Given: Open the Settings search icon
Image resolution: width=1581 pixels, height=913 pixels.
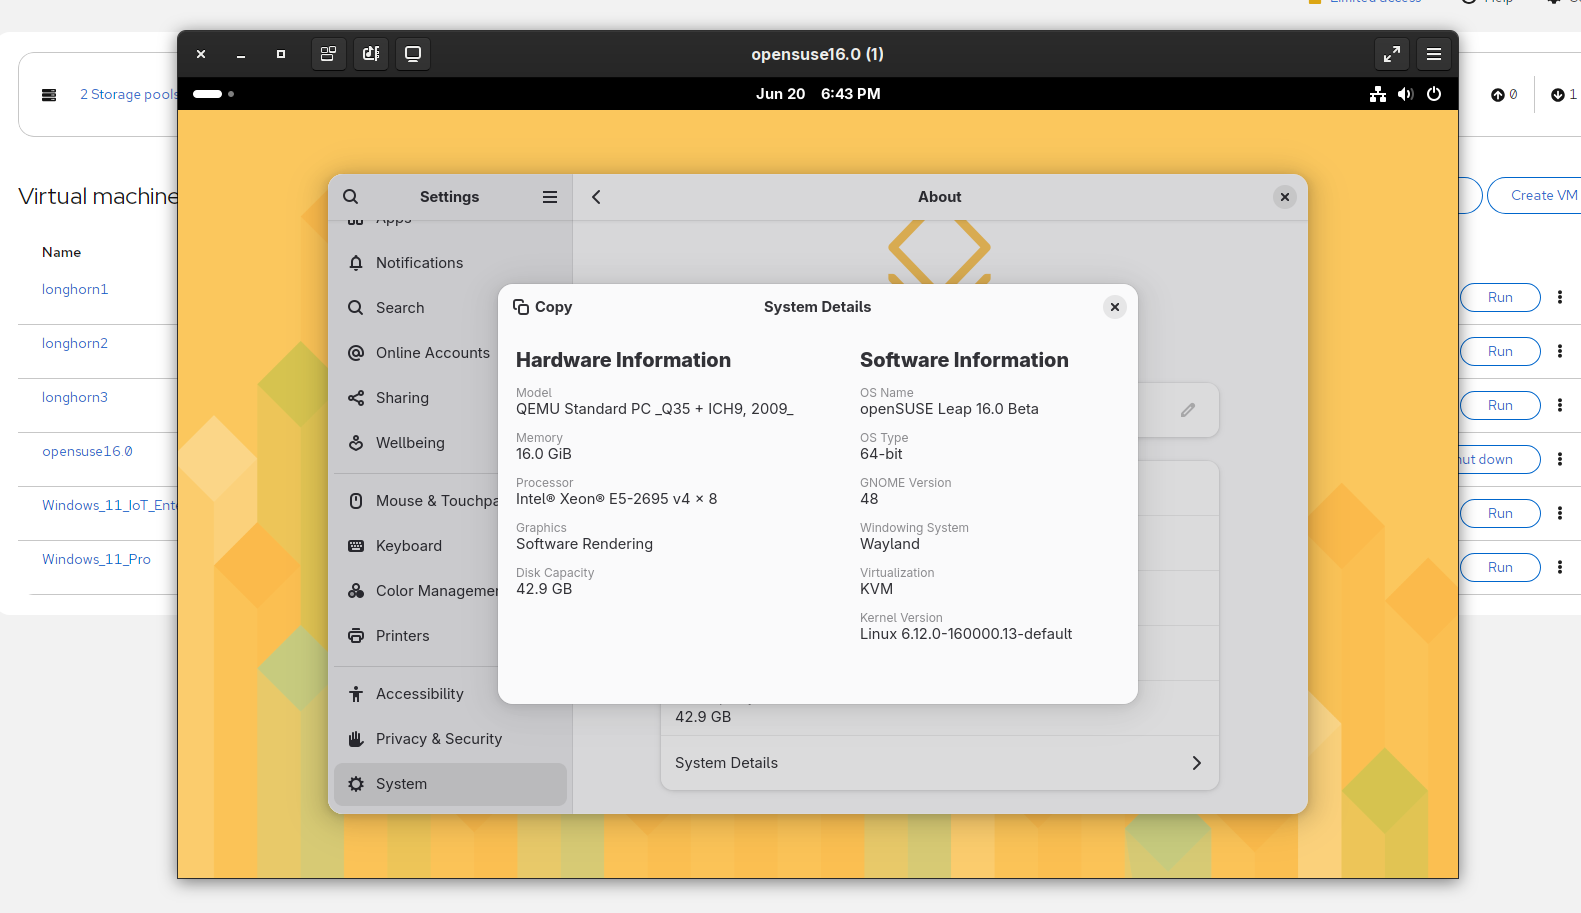Looking at the screenshot, I should [351, 197].
